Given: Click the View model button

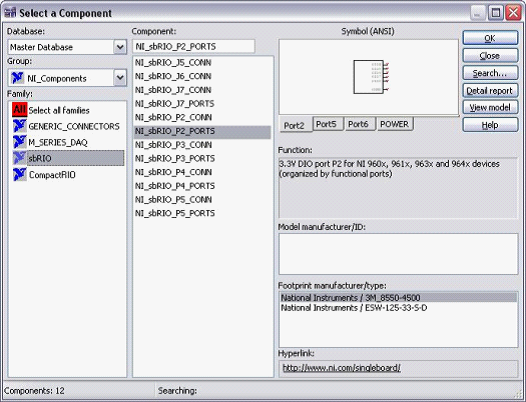Looking at the screenshot, I should [x=490, y=107].
